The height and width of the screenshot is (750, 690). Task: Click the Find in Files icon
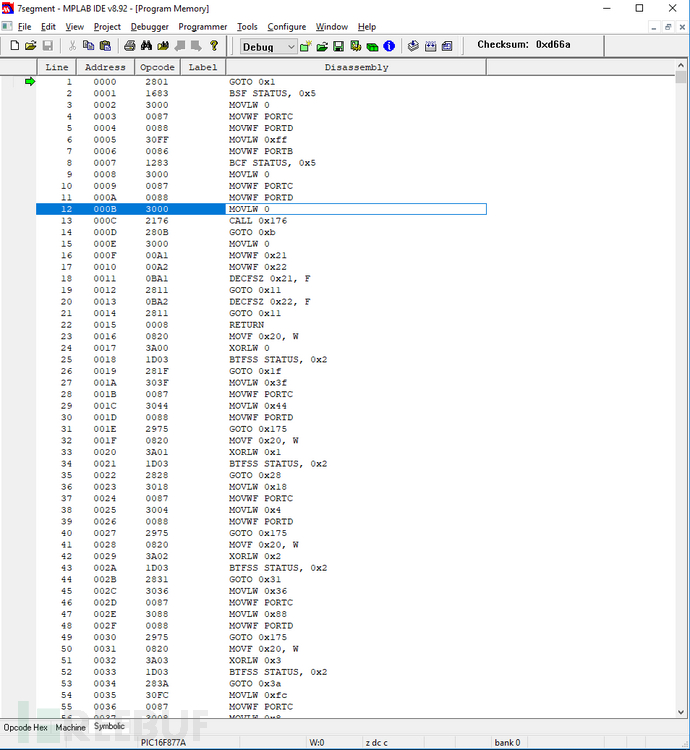click(163, 46)
